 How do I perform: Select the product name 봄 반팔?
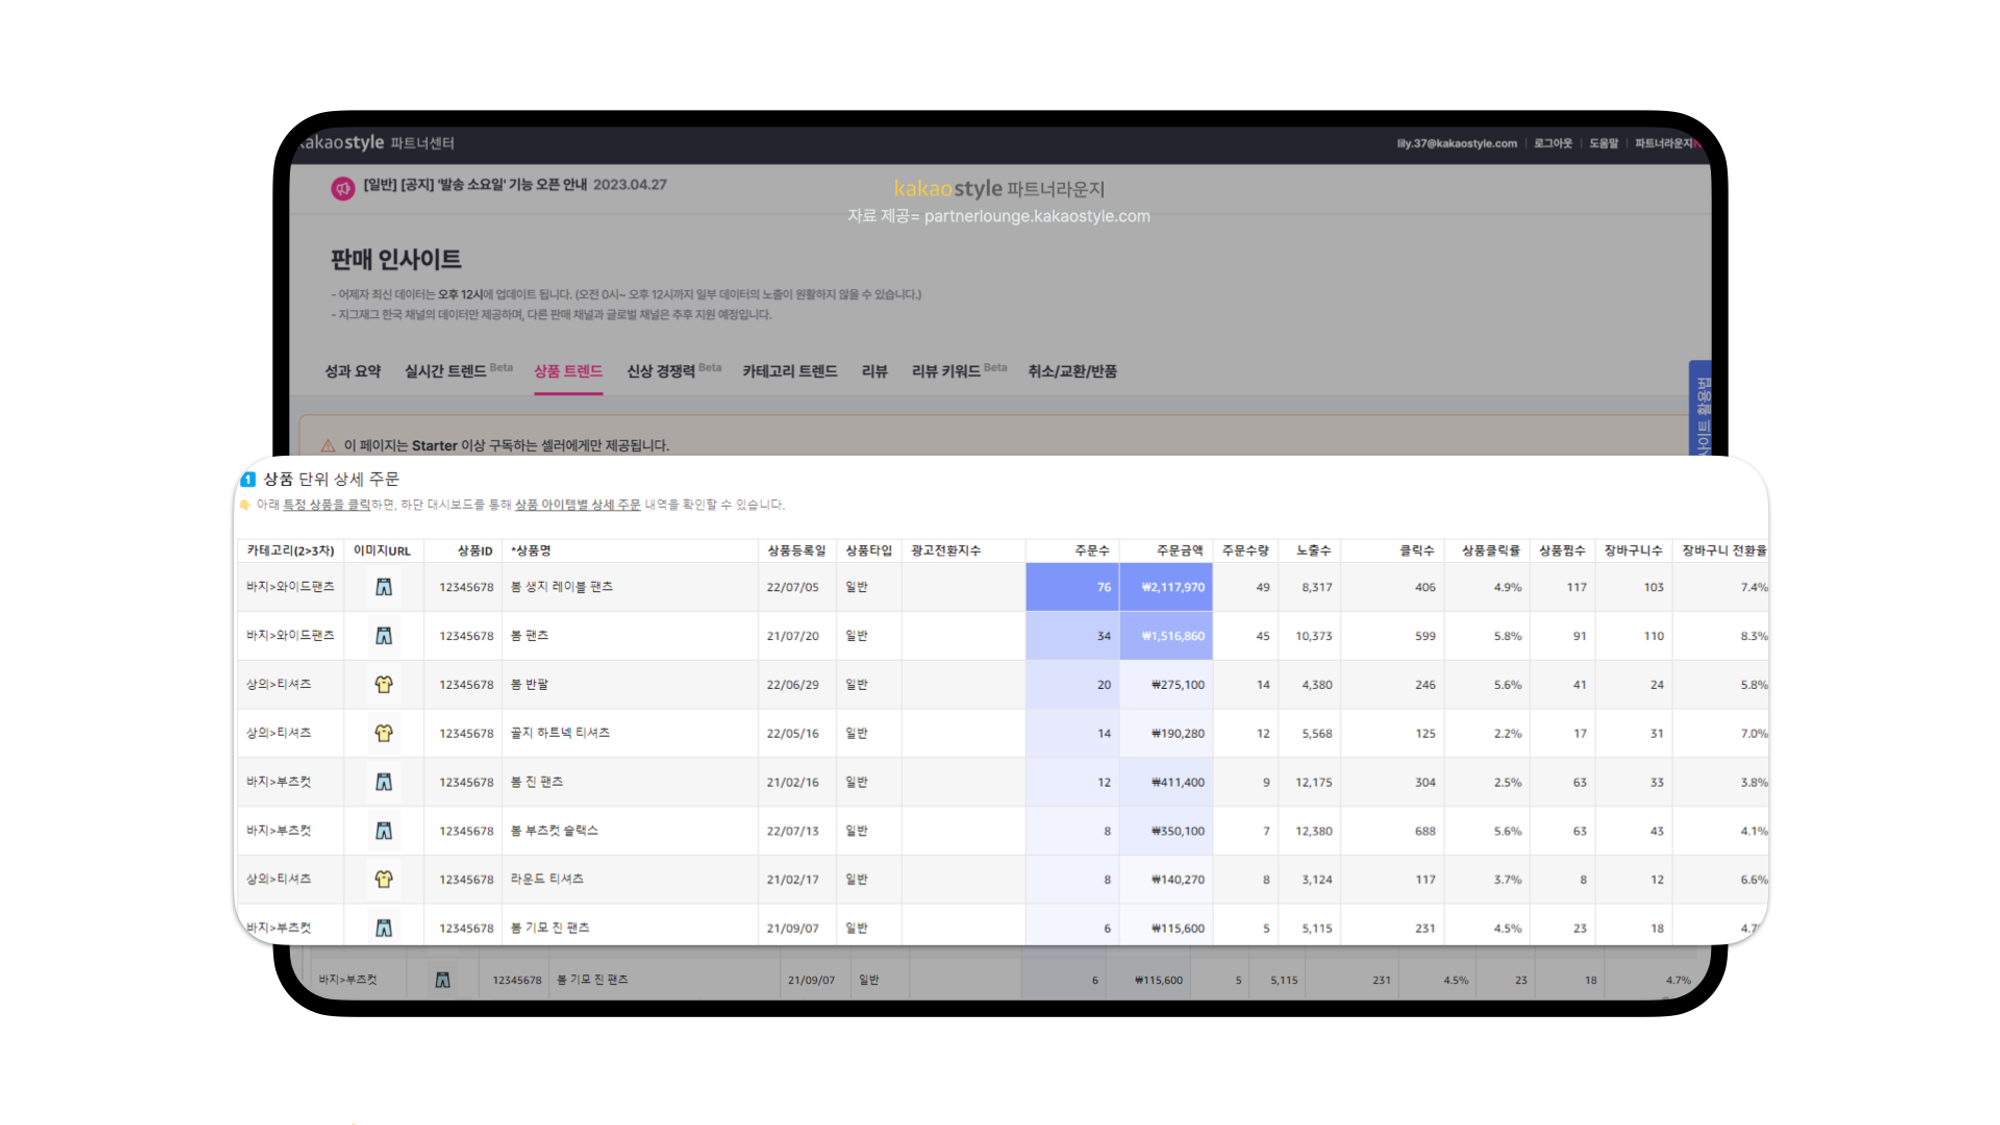point(529,685)
